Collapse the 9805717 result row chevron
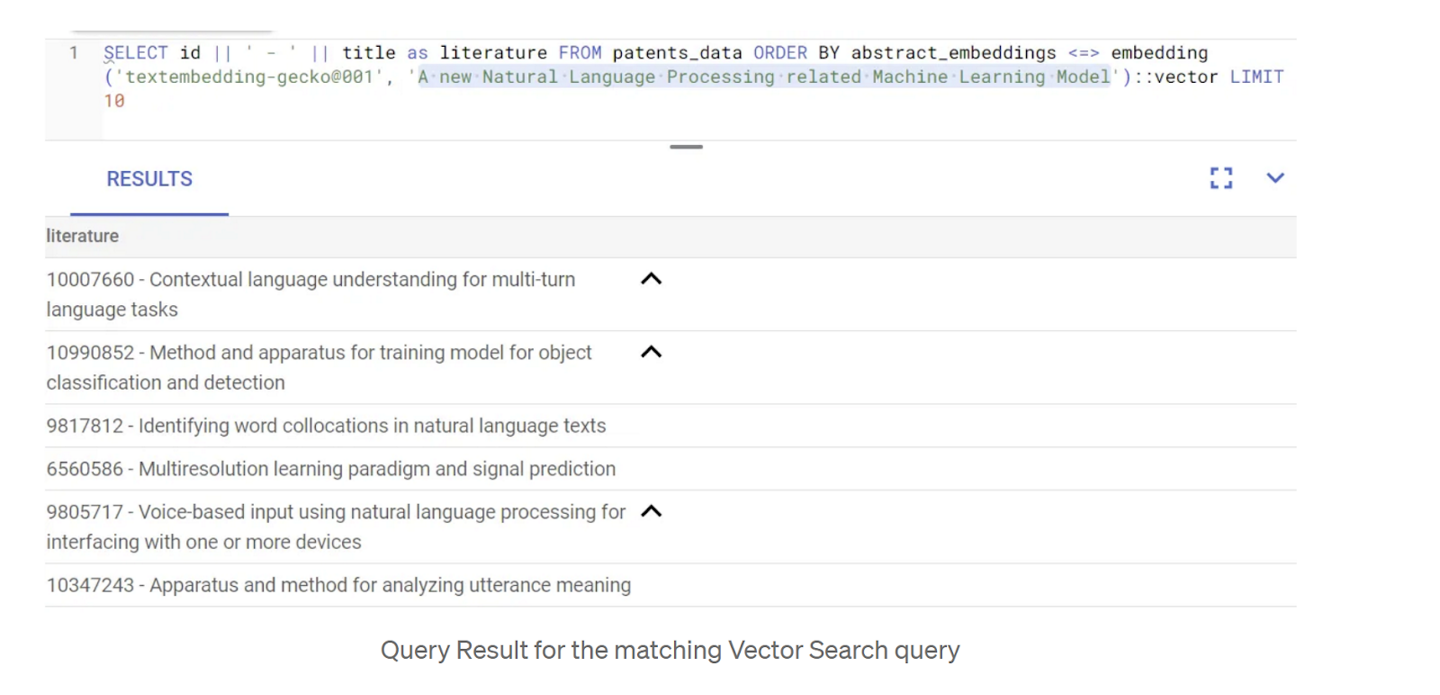The width and height of the screenshot is (1440, 695). 651,511
